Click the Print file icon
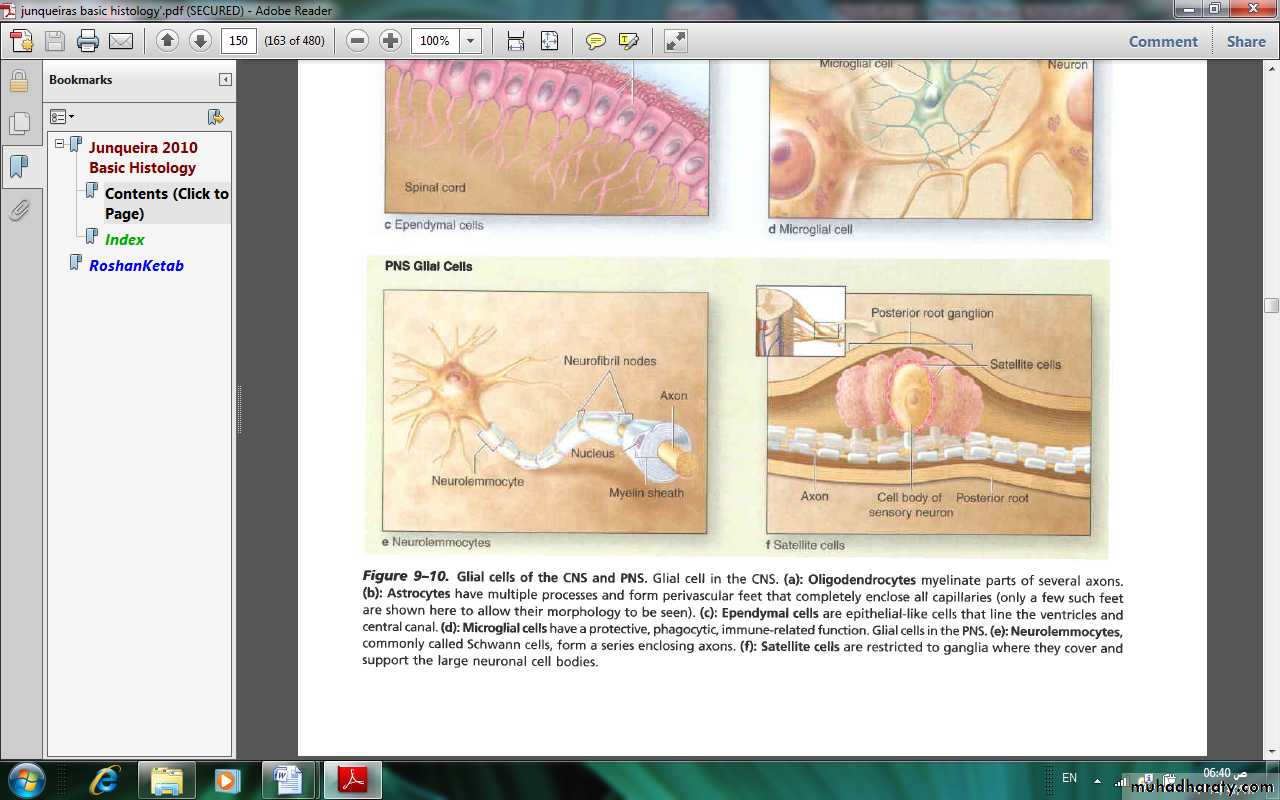Screen dimensions: 1280x800 (88, 41)
